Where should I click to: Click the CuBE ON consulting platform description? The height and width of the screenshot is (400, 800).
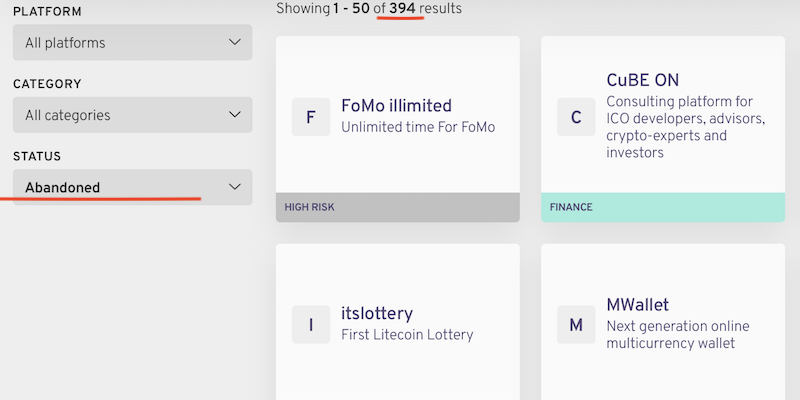pyautogui.click(x=685, y=127)
